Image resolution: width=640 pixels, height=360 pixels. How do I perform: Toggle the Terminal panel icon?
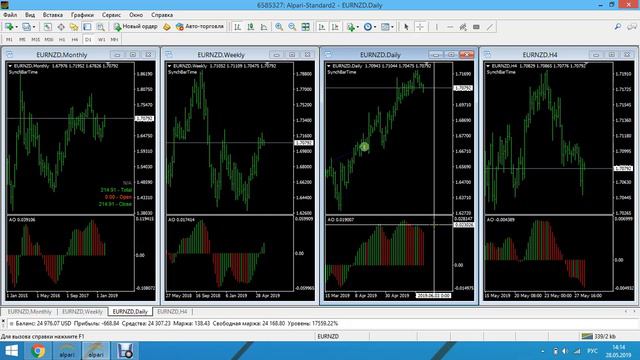pos(87,27)
